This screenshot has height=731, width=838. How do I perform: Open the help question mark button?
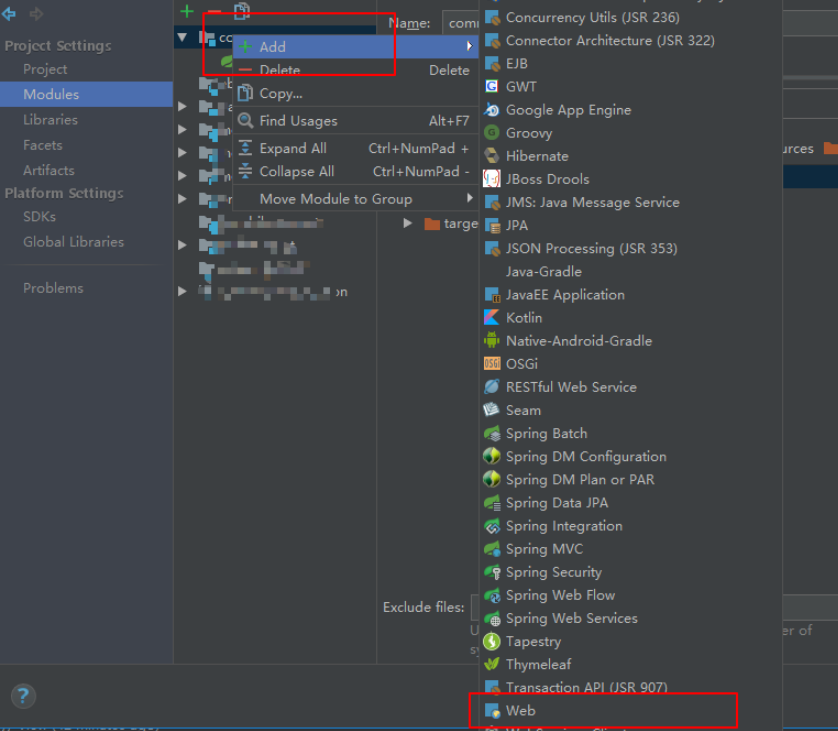pos(23,696)
